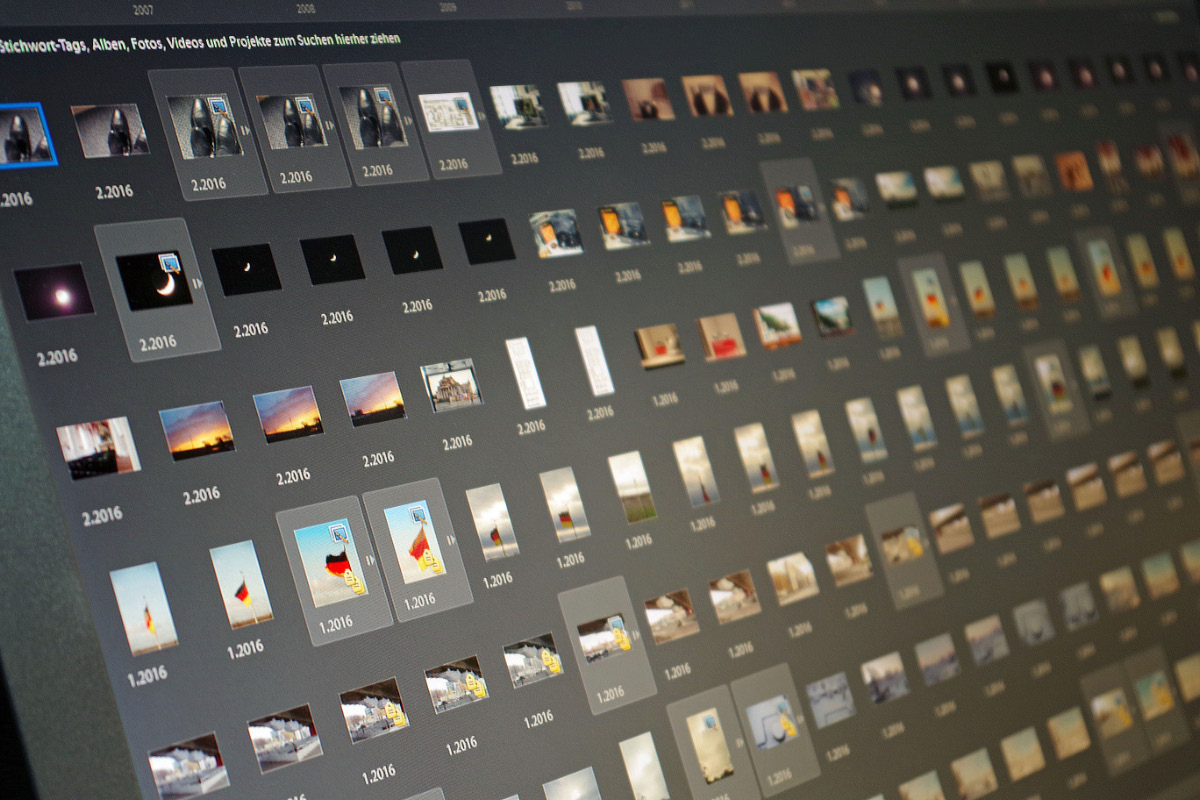Click '1.2016' date under first stacked flag photo
Viewport: 1200px width, 800px height.
click(x=335, y=624)
